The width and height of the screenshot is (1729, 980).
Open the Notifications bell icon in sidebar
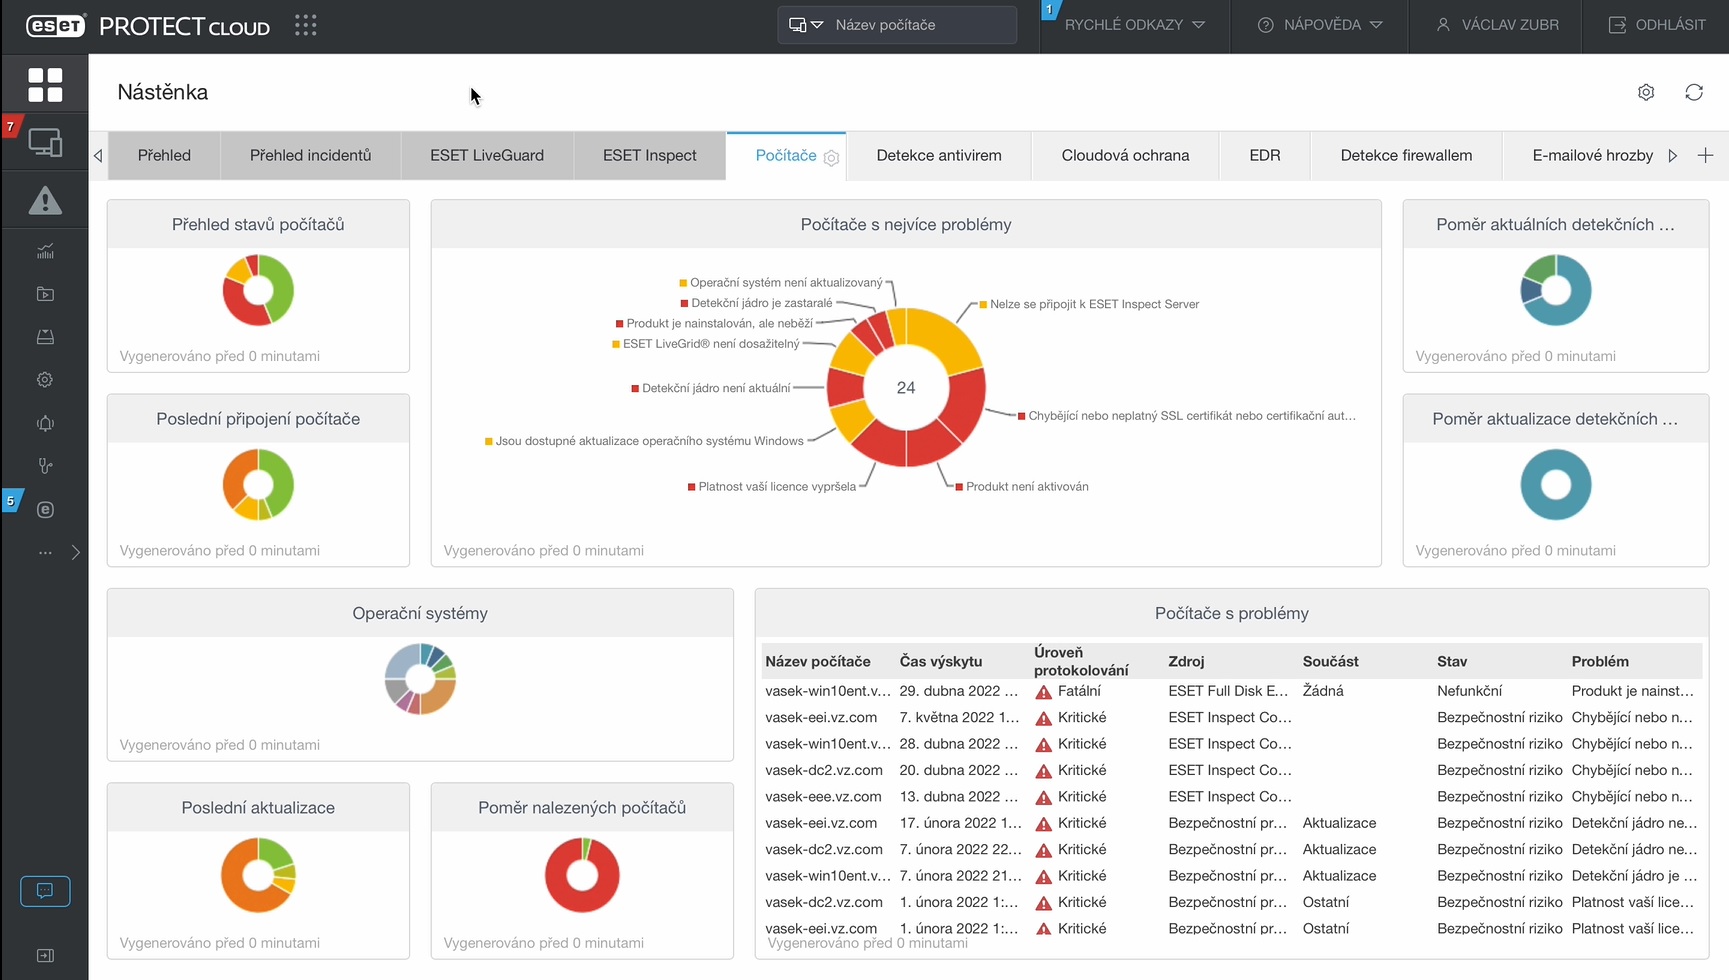click(x=45, y=423)
